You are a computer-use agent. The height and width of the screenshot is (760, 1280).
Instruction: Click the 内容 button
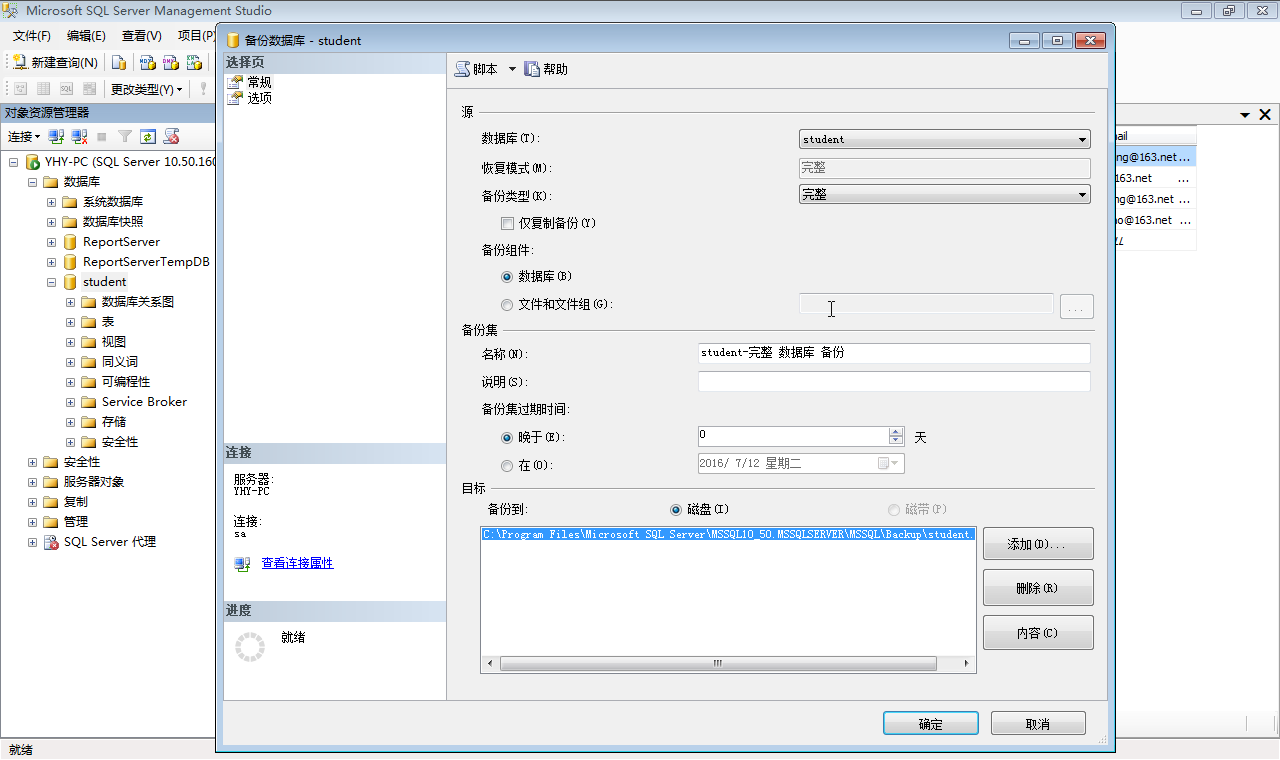pos(1038,633)
